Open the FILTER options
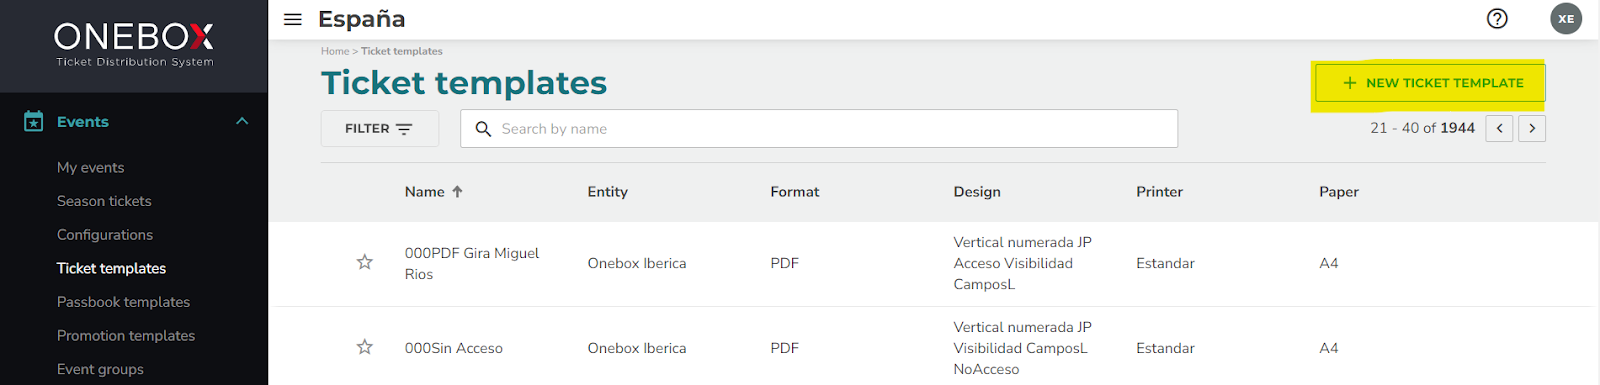This screenshot has width=1600, height=385. pyautogui.click(x=379, y=128)
